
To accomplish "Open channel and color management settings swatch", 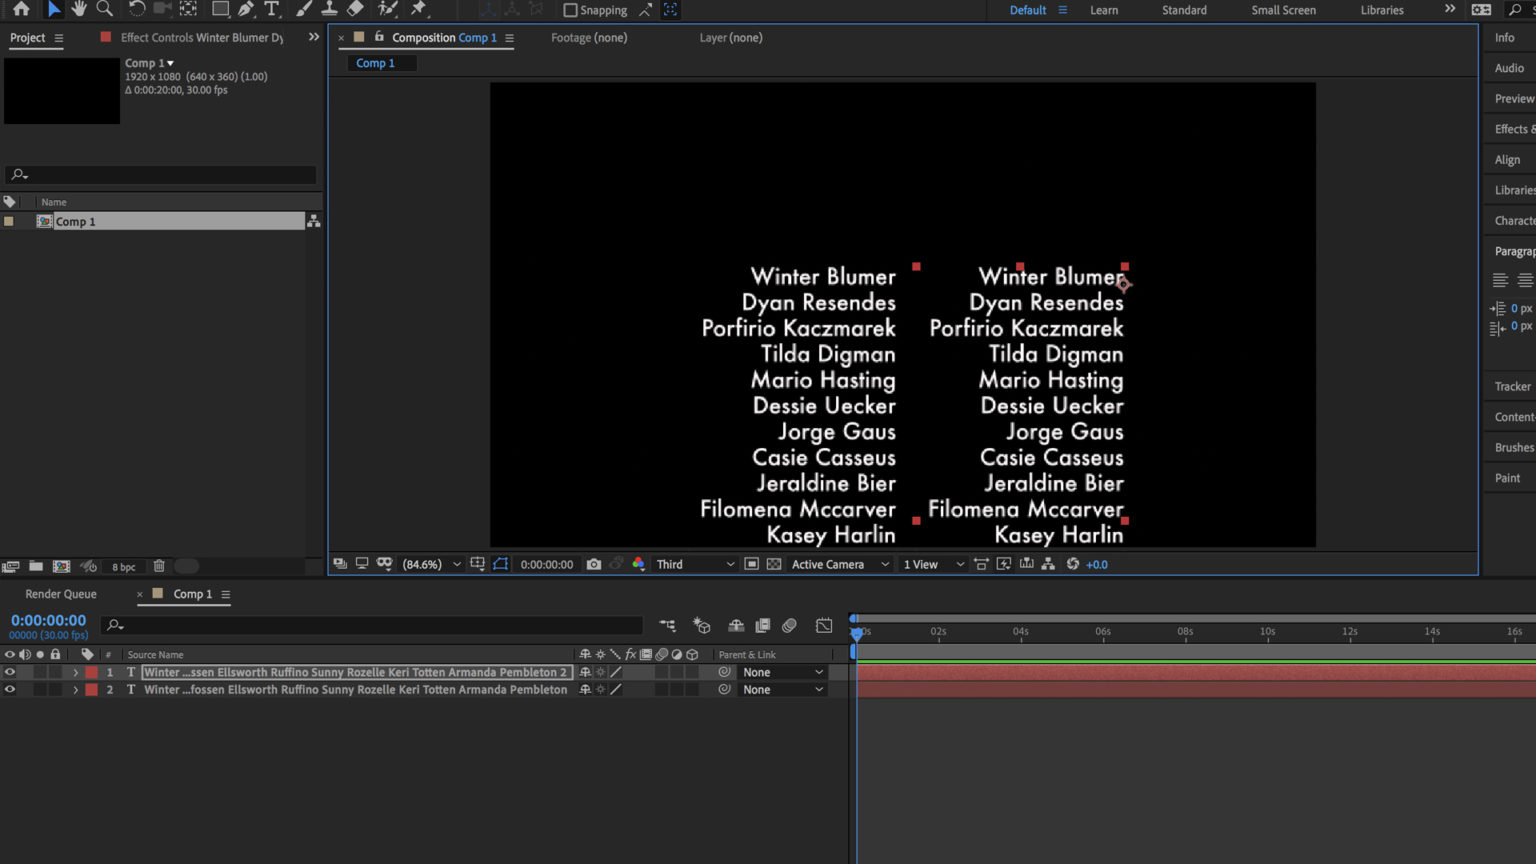I will [x=639, y=563].
